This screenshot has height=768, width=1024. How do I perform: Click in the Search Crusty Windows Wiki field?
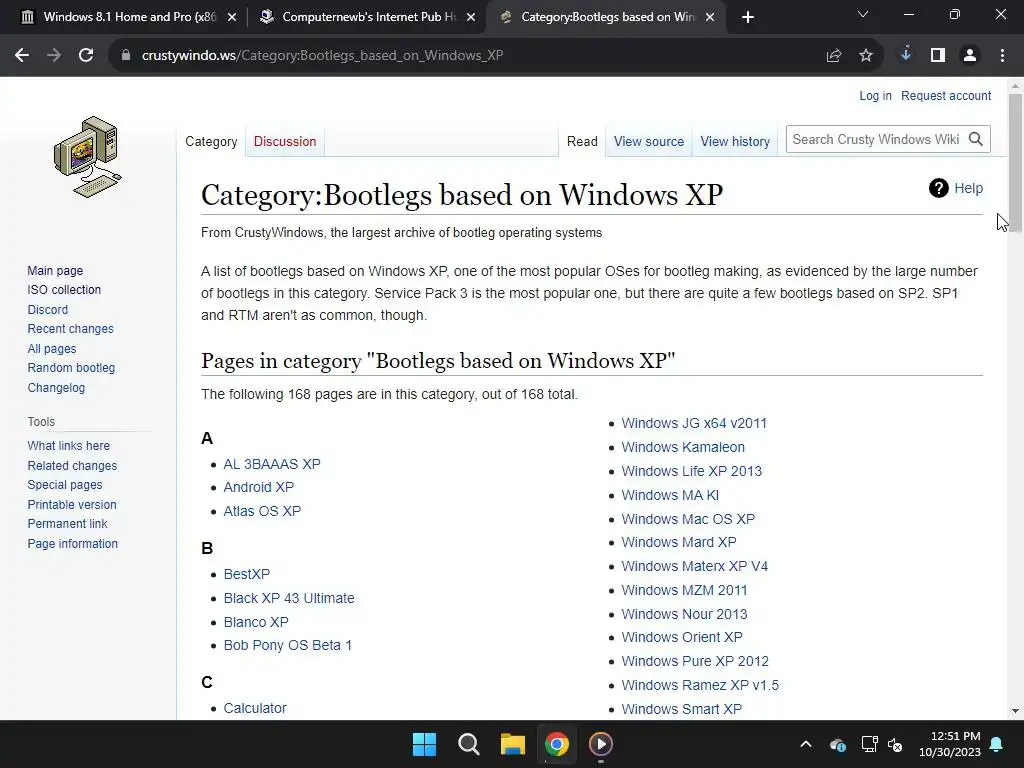pos(875,139)
